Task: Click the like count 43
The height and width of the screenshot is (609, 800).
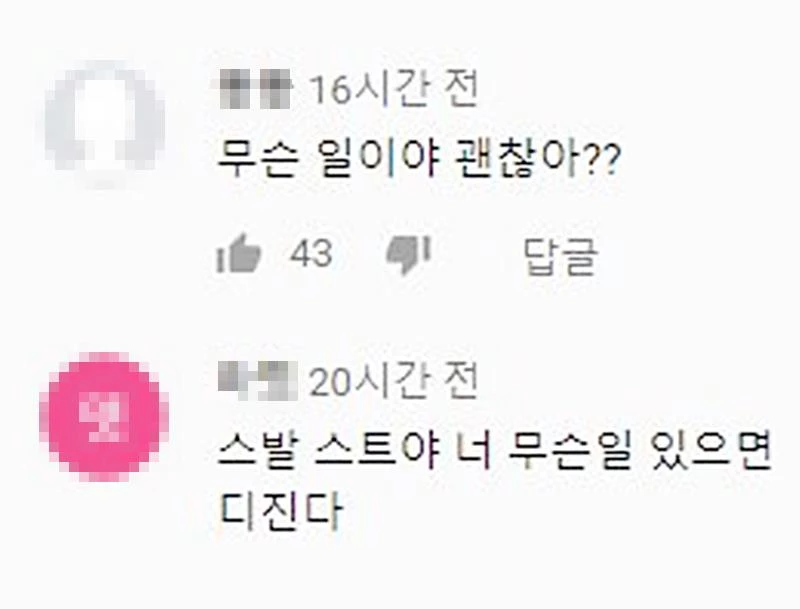Action: [311, 253]
